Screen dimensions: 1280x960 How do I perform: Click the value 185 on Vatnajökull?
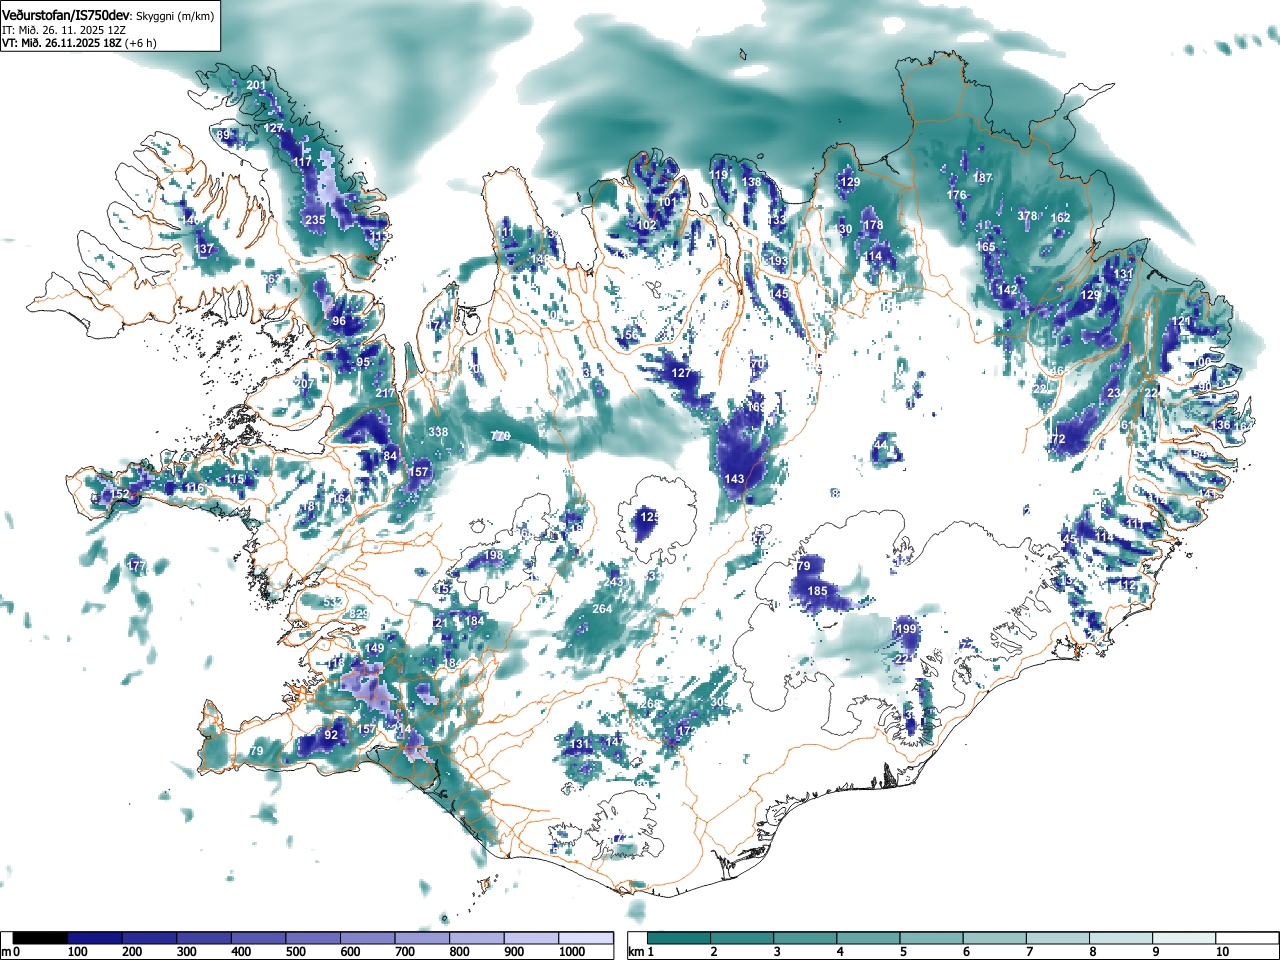point(817,591)
